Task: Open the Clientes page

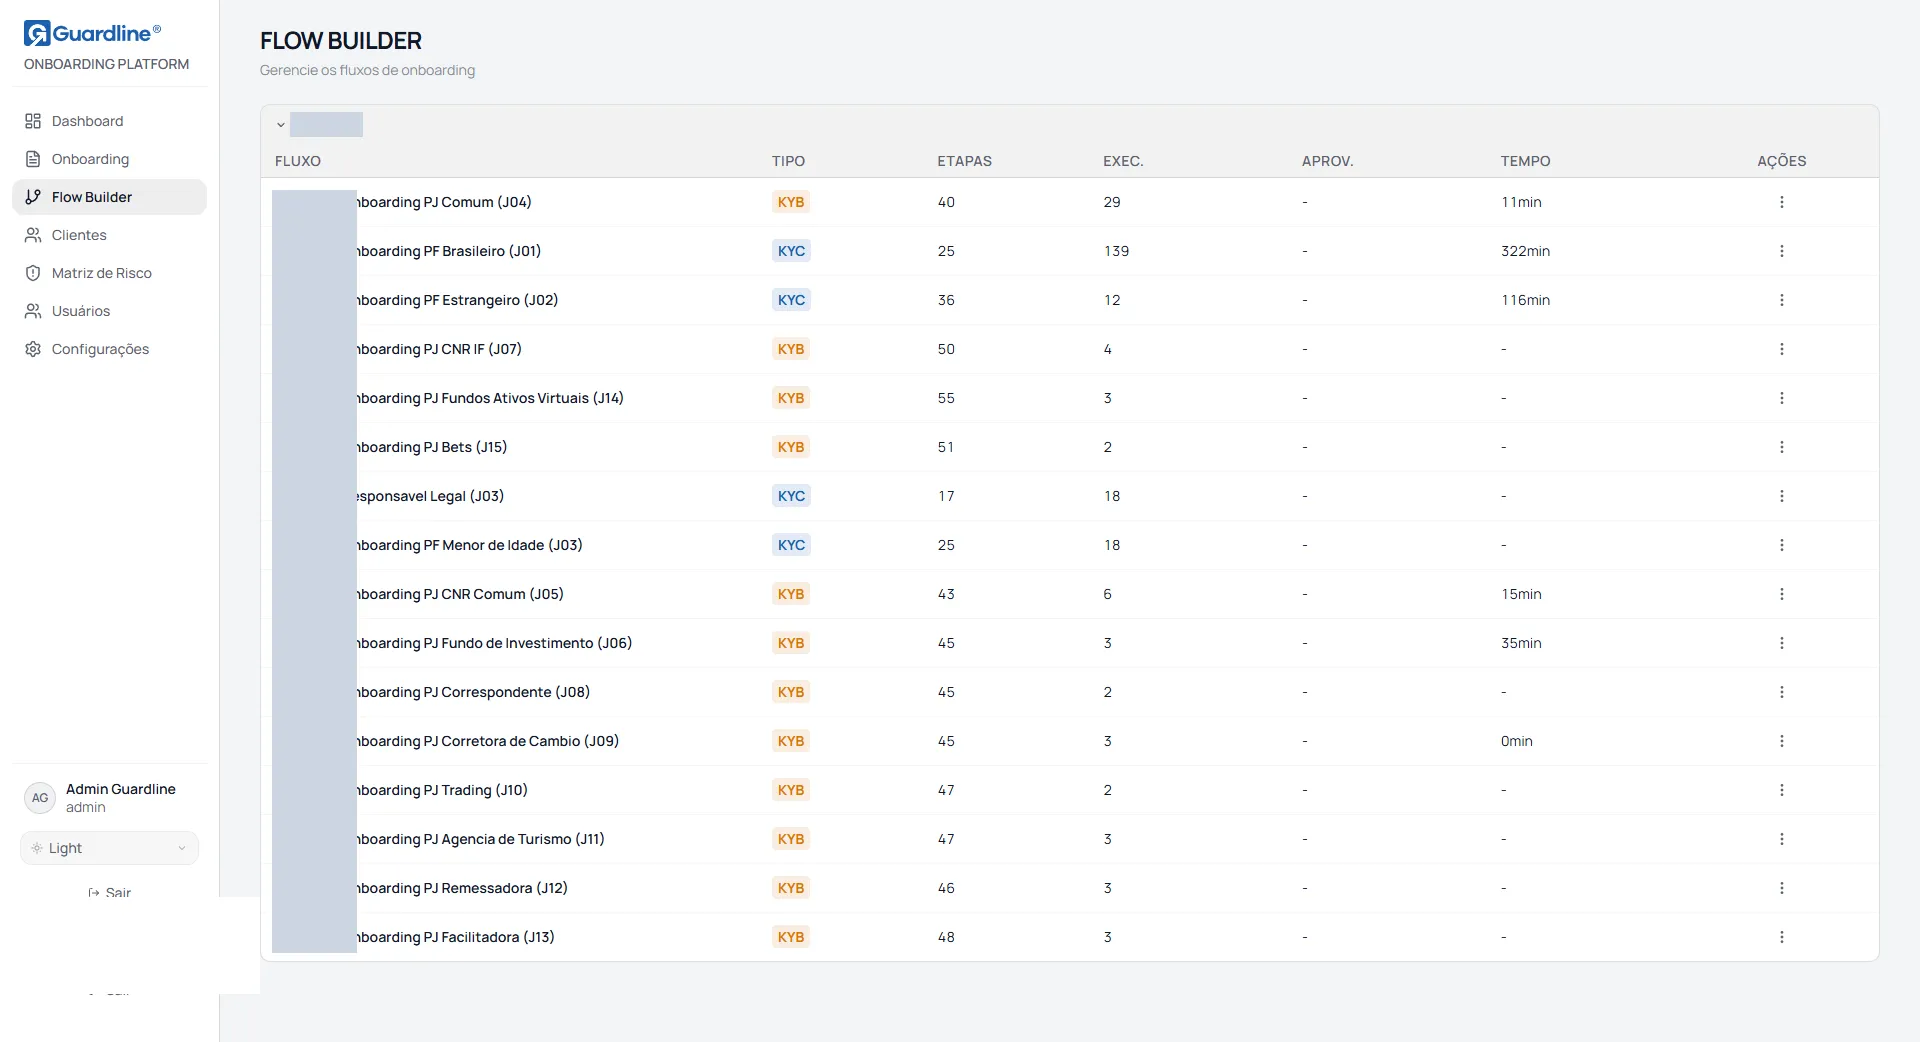Action: pos(109,235)
